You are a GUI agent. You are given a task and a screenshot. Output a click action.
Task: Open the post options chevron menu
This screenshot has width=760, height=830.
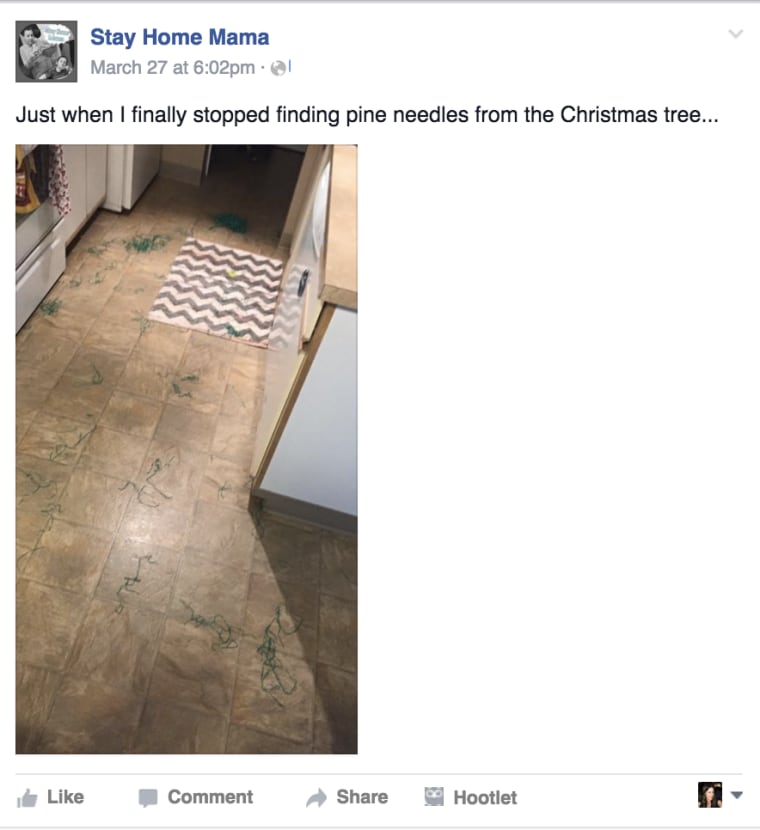click(736, 34)
